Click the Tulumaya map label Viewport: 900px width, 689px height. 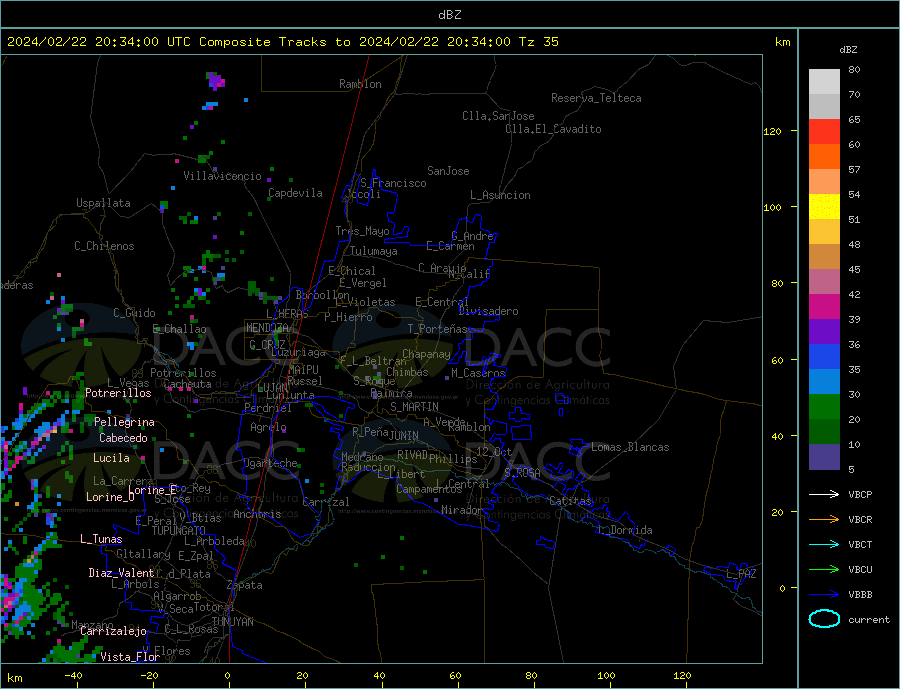point(374,251)
